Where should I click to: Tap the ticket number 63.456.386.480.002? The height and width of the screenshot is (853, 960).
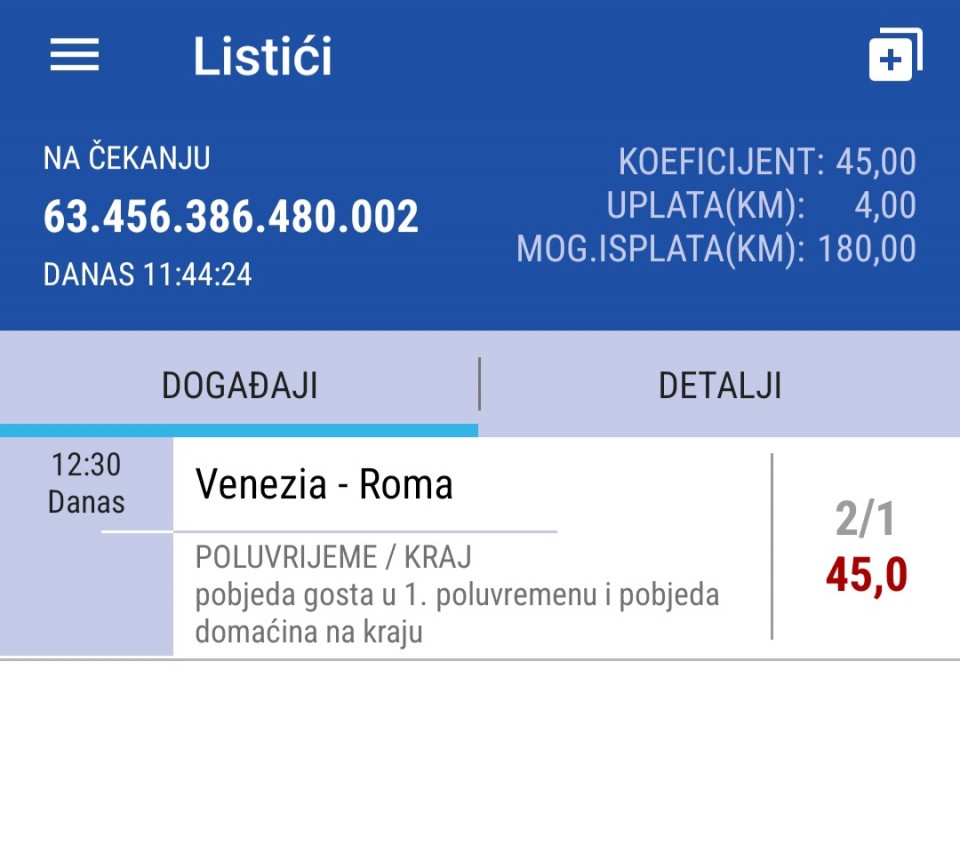[231, 216]
